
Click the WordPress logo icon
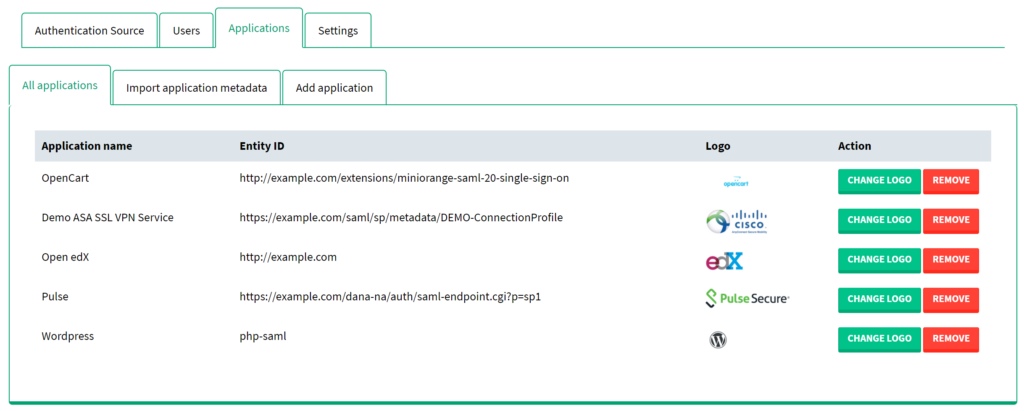[717, 339]
